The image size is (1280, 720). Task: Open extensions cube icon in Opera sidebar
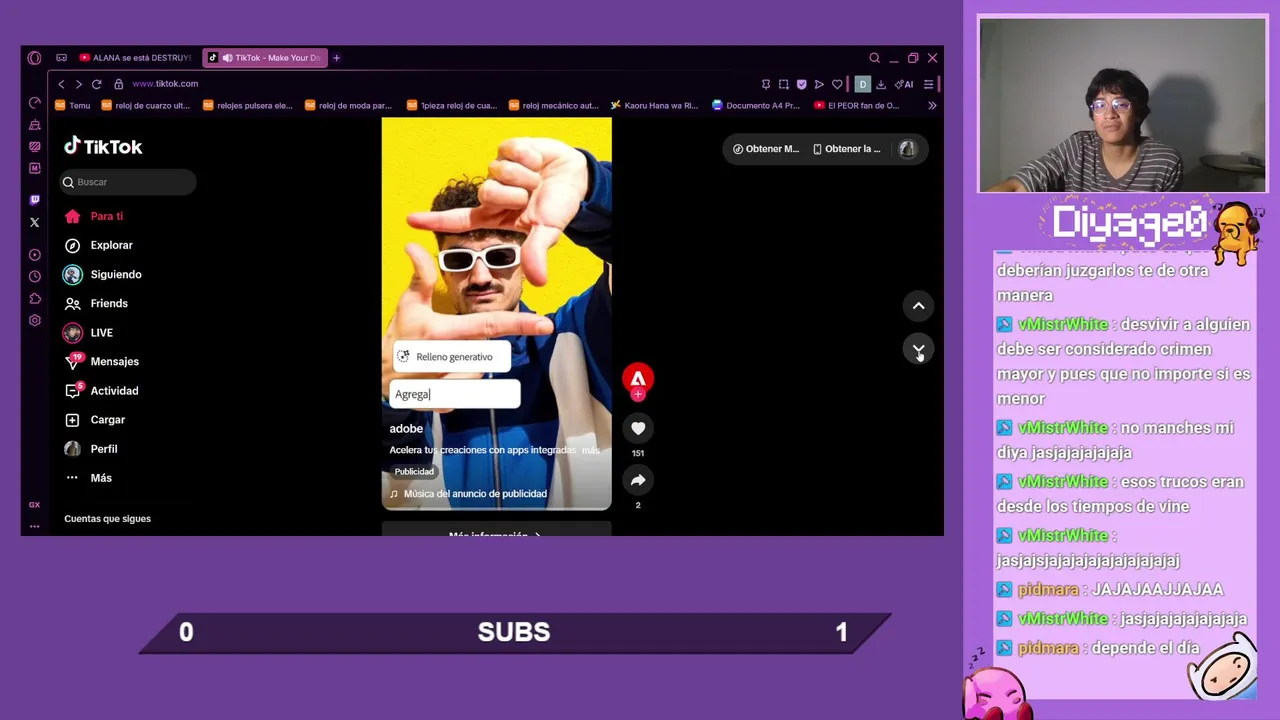[x=35, y=299]
